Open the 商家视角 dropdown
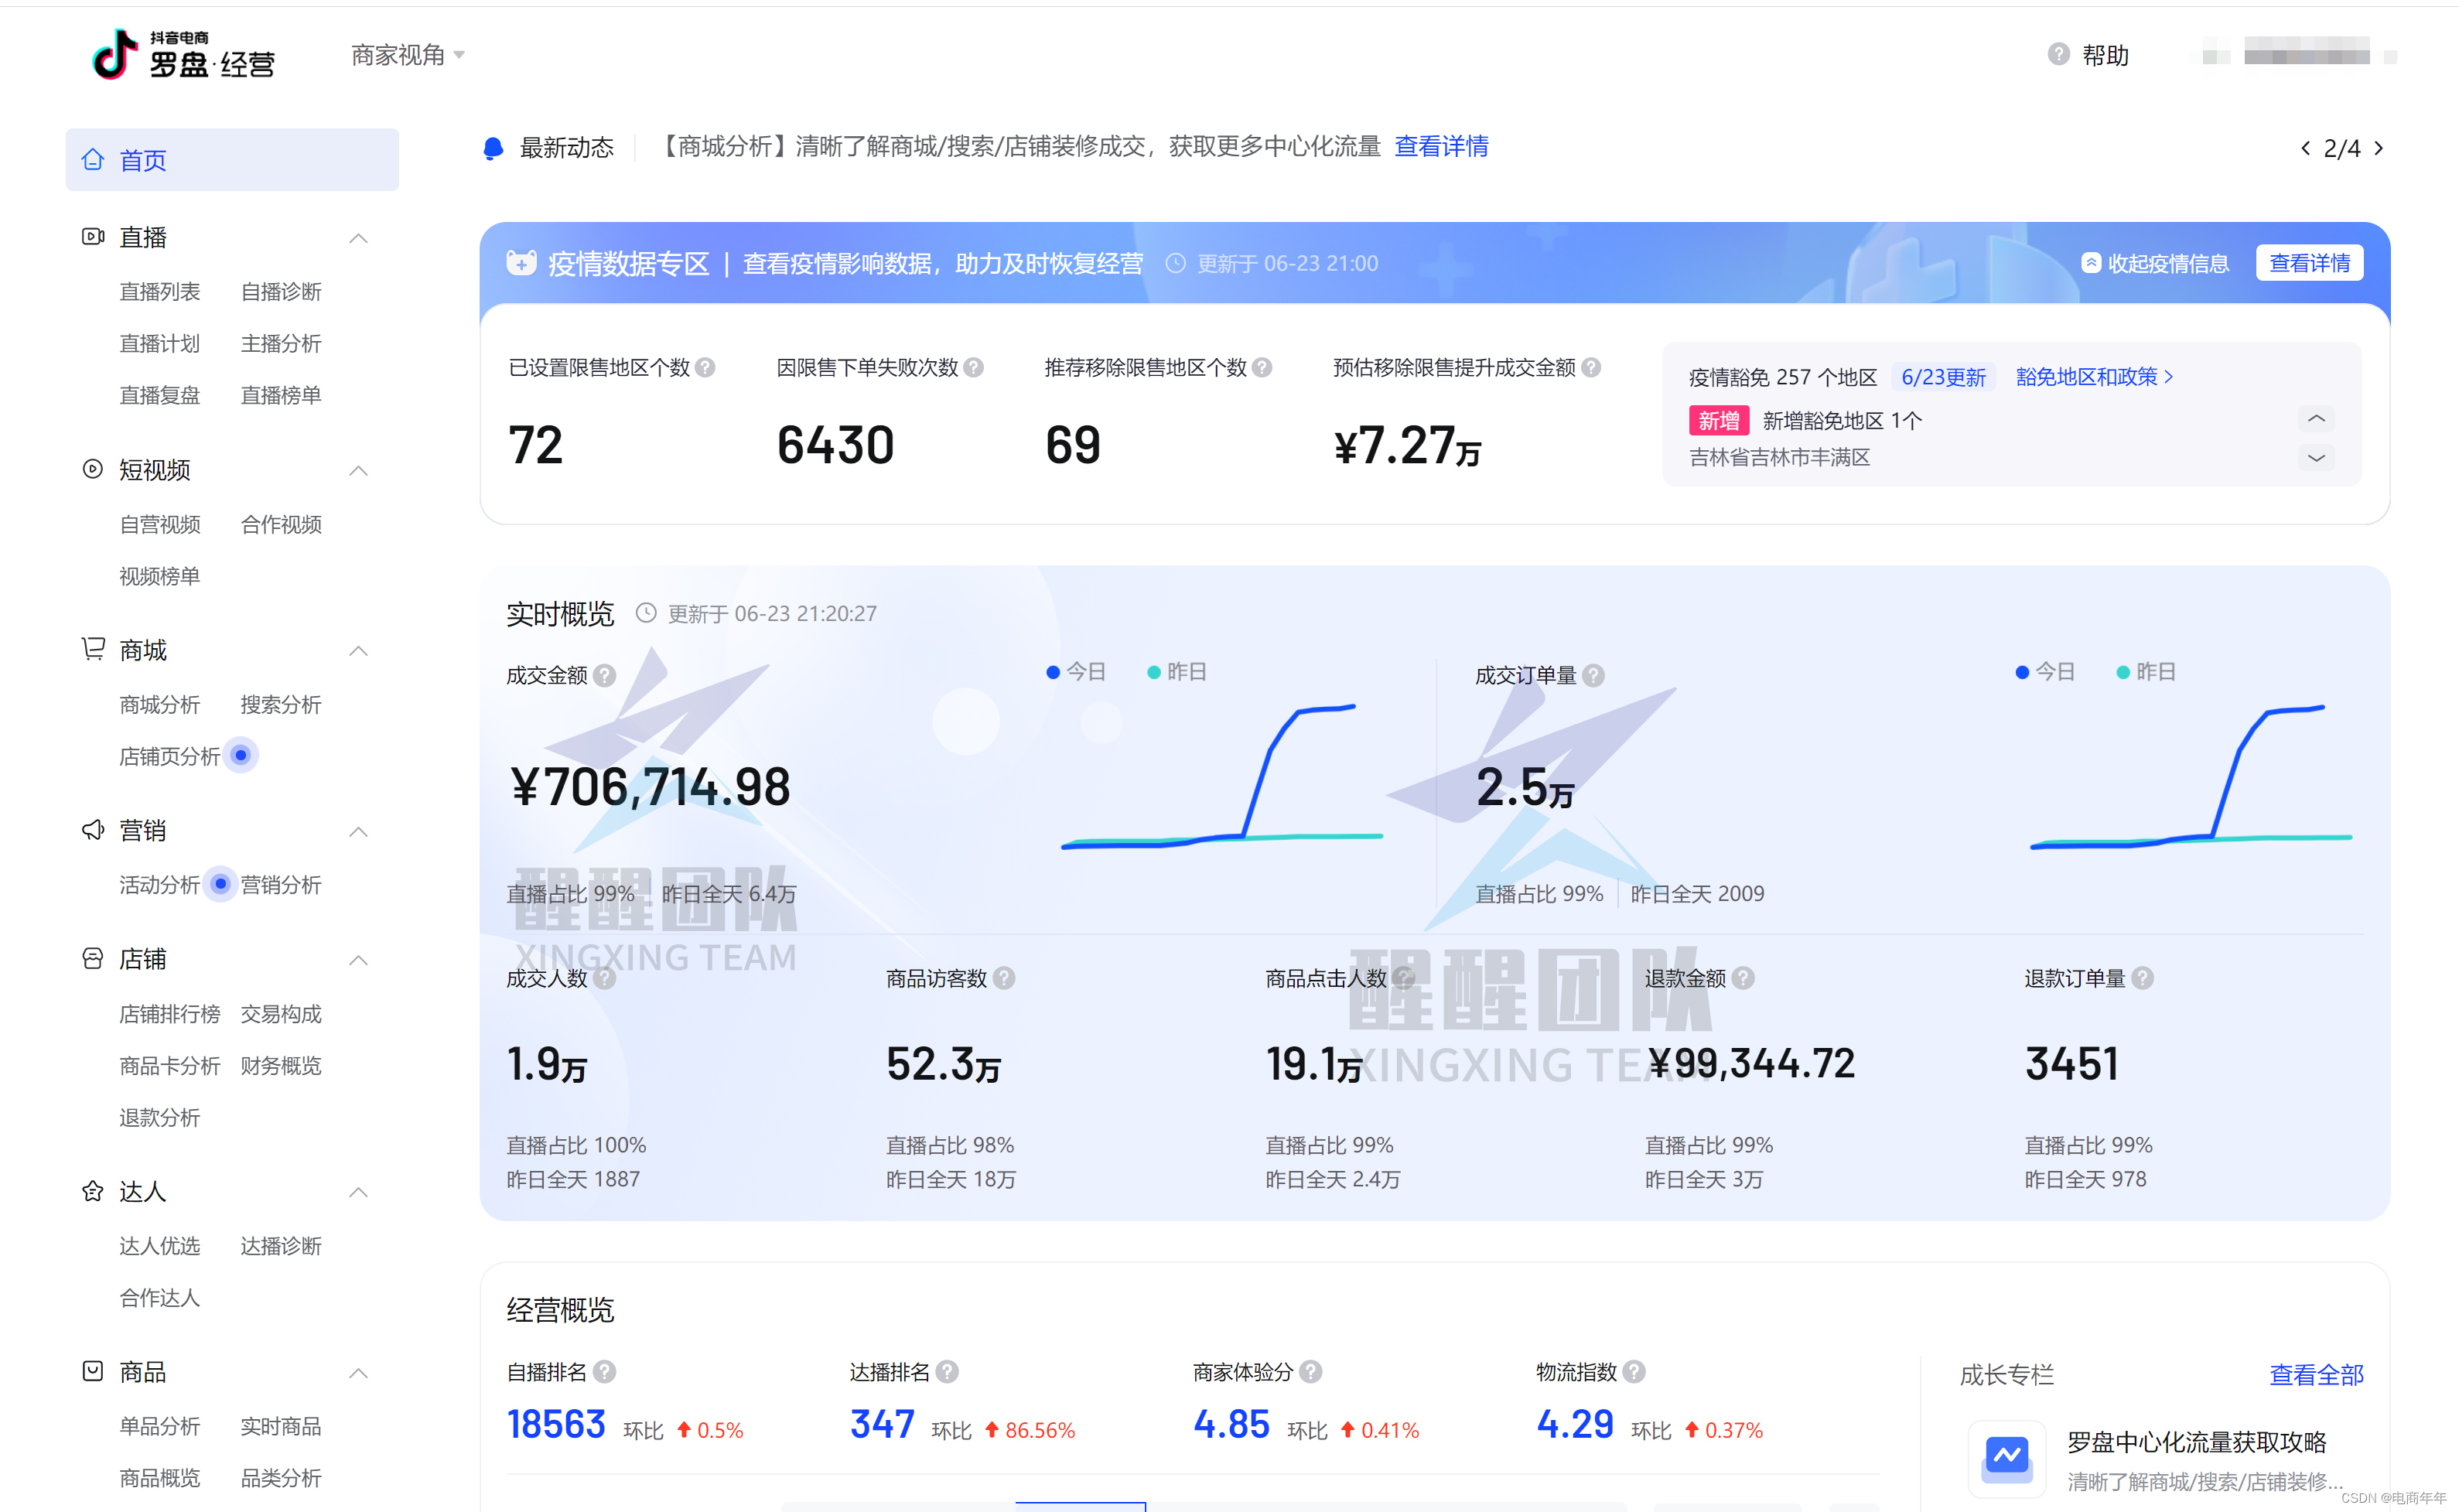Image resolution: width=2459 pixels, height=1512 pixels. pyautogui.click(x=407, y=55)
